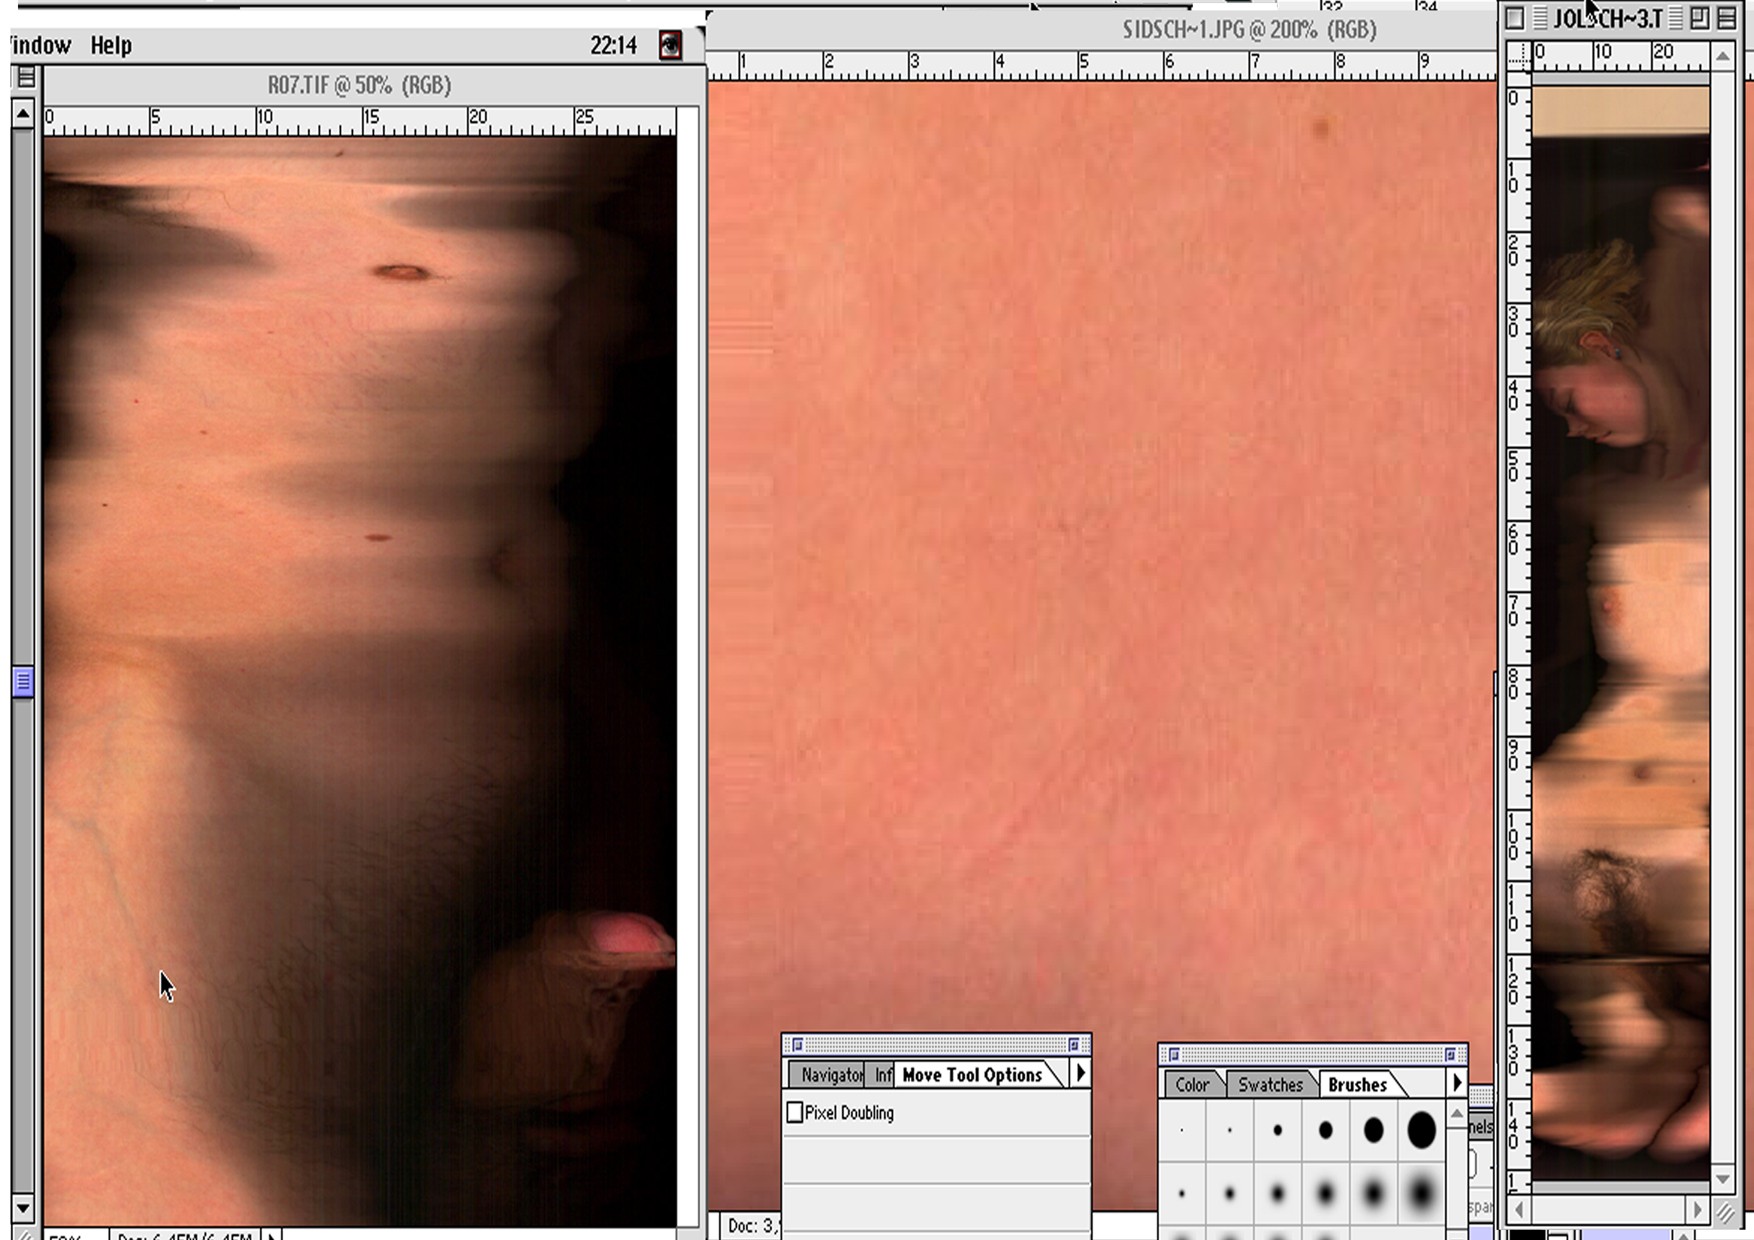Click the scroll-up arrow in the Brushes palette
This screenshot has width=1754, height=1240.
tap(1457, 1113)
